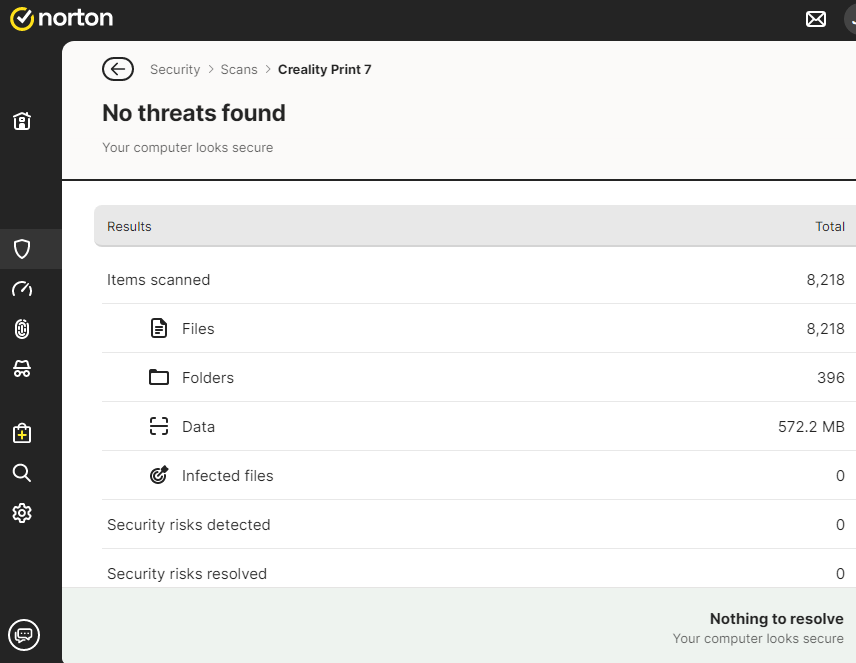Click the account avatar in top corner
Image resolution: width=856 pixels, height=663 pixels.
pos(849,19)
